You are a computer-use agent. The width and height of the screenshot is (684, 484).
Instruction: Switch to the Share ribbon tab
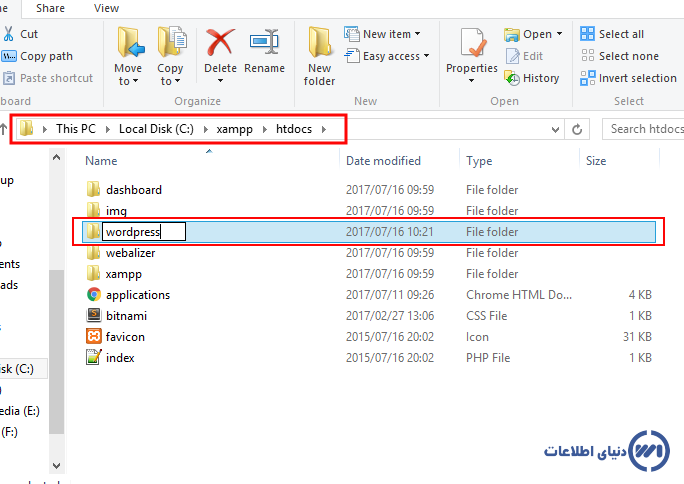(x=50, y=8)
